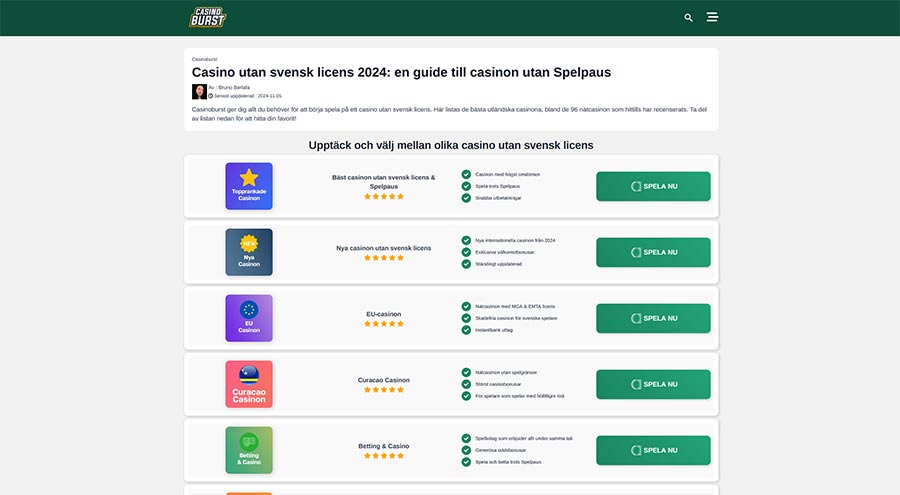Click author photo of Bruno Bertafa

click(x=199, y=92)
